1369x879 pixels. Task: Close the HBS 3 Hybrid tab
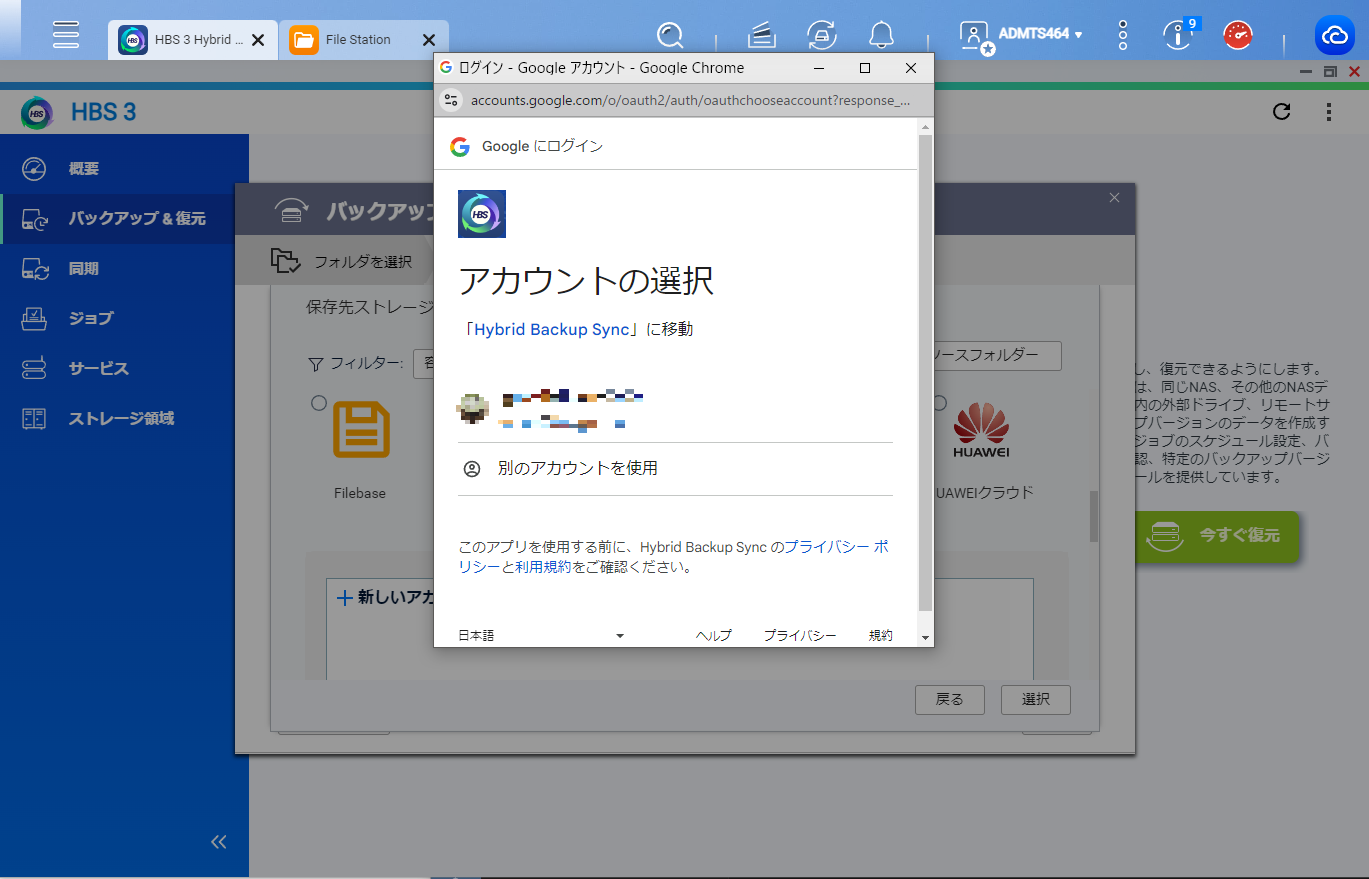pos(258,40)
